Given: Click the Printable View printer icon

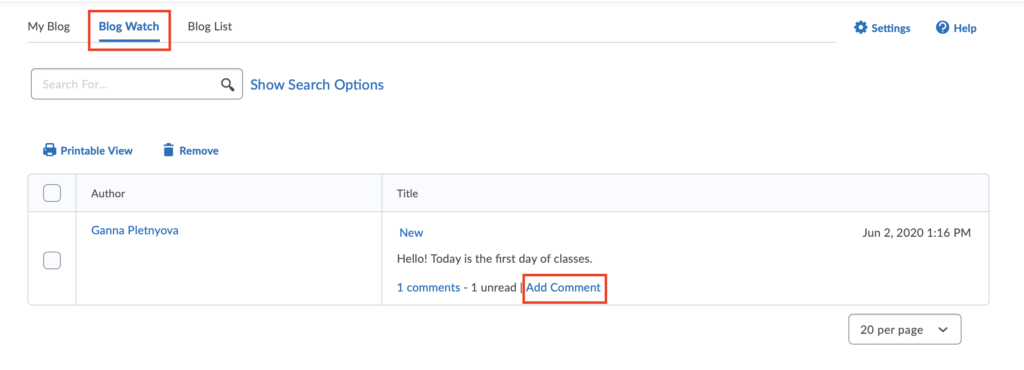Looking at the screenshot, I should click(x=50, y=150).
